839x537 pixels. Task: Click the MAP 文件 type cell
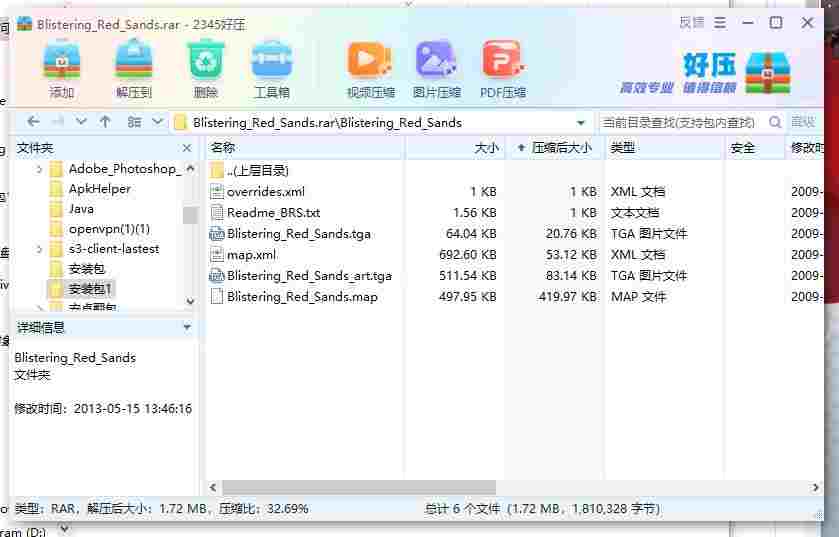(638, 296)
